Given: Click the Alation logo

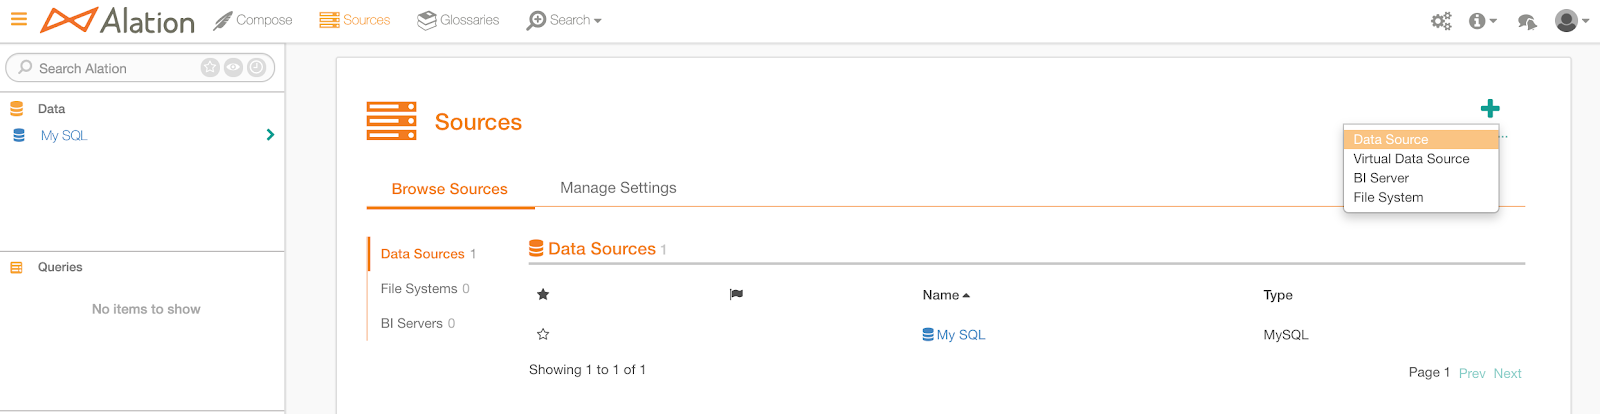Looking at the screenshot, I should tap(118, 20).
